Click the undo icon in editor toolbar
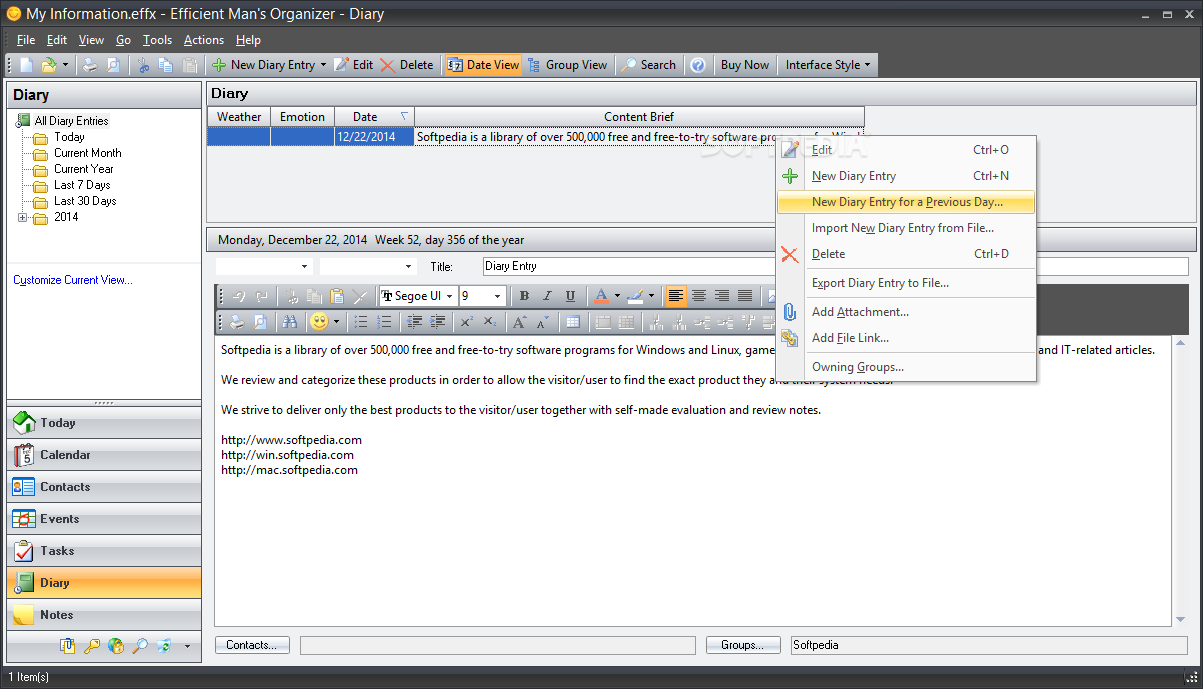Viewport: 1203px width, 689px height. tap(239, 296)
